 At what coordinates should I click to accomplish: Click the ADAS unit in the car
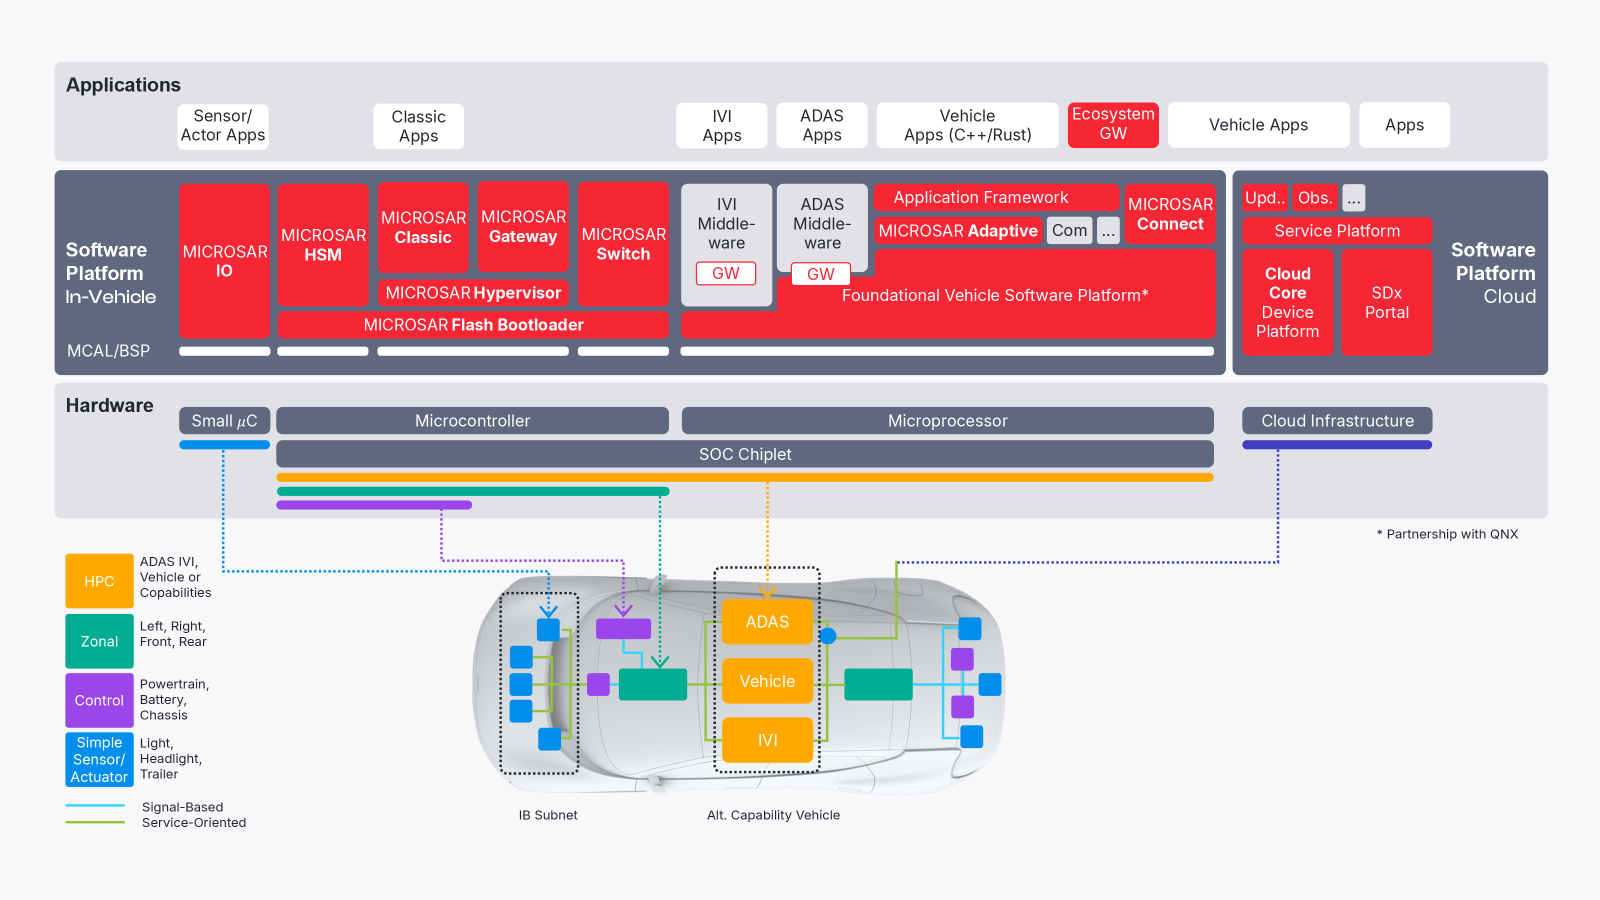pyautogui.click(x=767, y=622)
